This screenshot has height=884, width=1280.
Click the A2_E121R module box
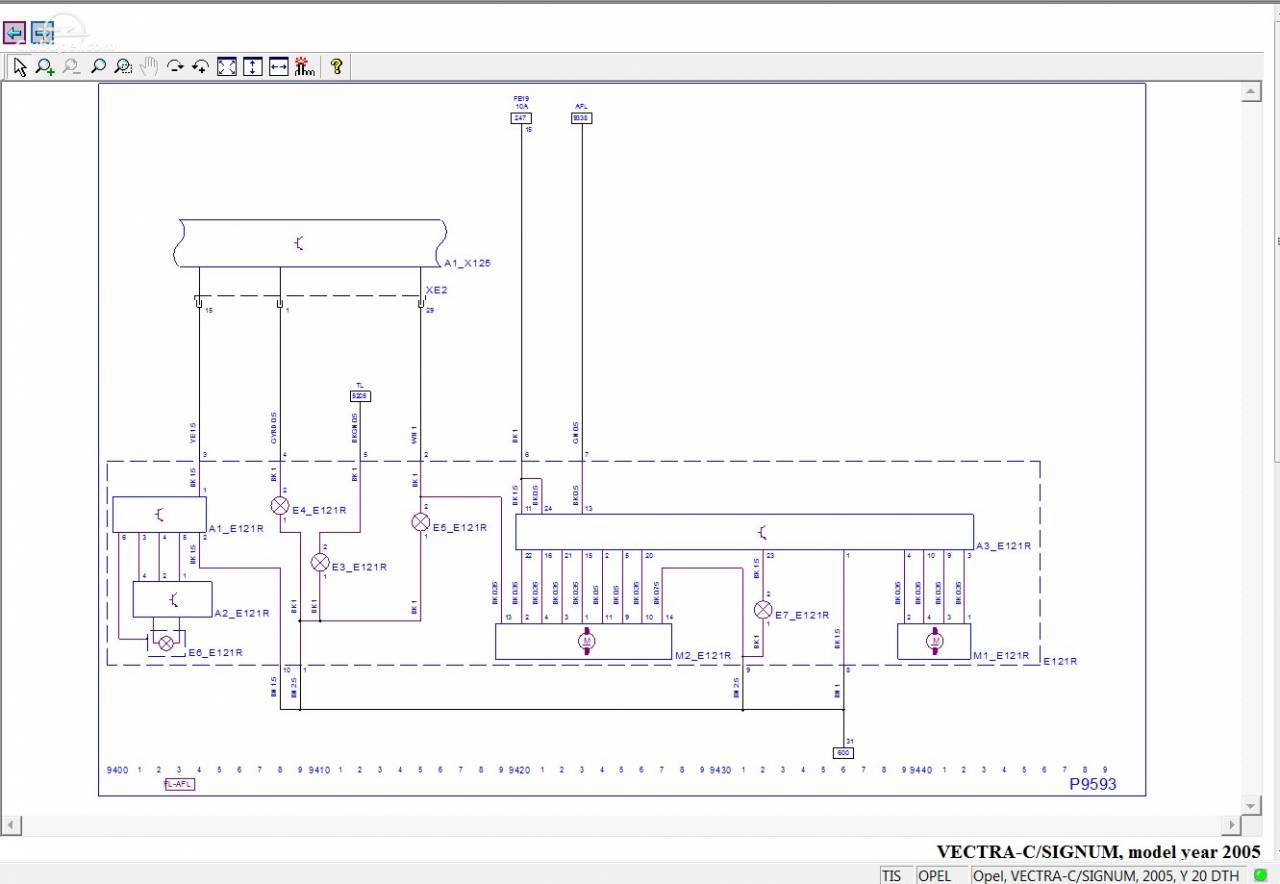click(173, 599)
